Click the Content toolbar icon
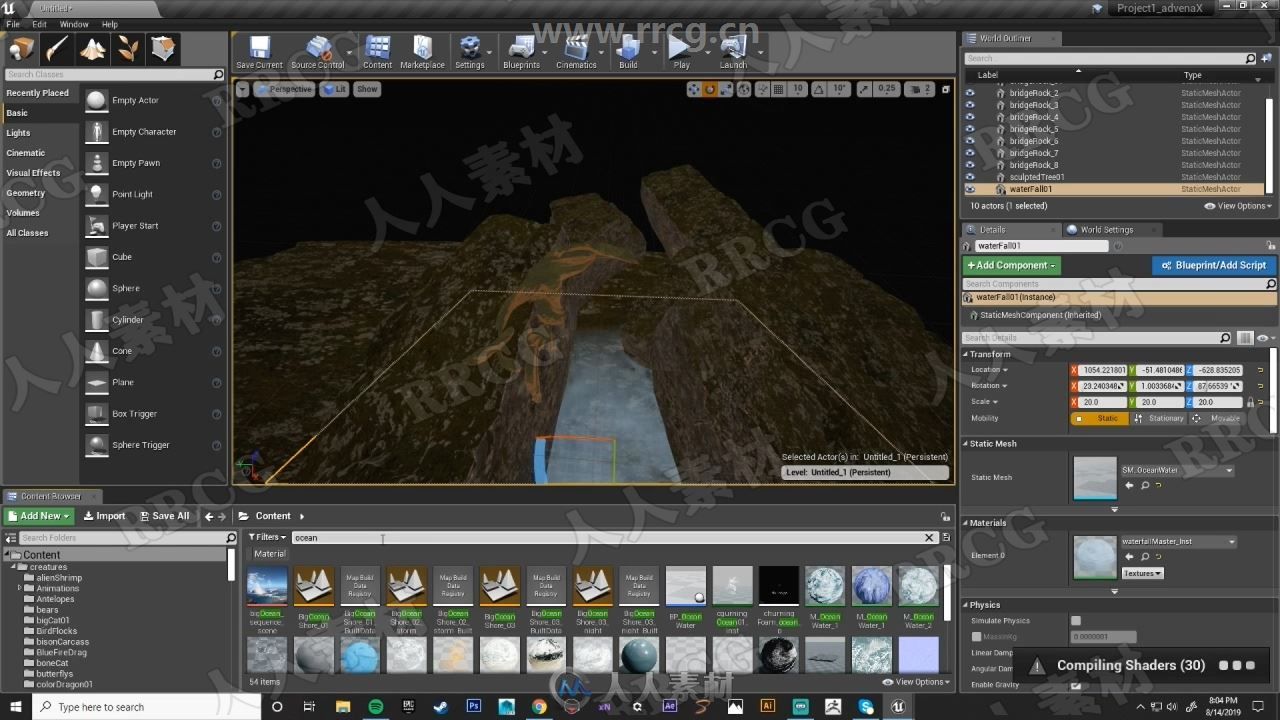The image size is (1280, 720). pyautogui.click(x=377, y=52)
